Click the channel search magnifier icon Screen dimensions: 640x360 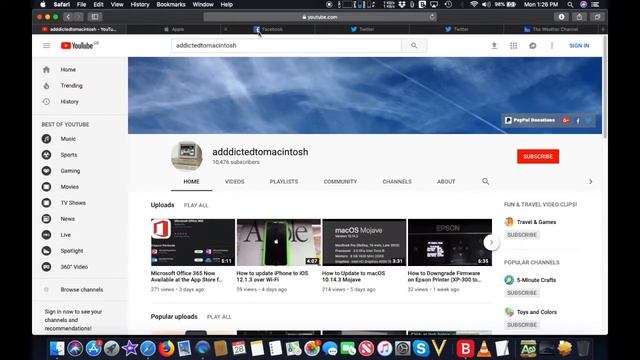point(485,181)
